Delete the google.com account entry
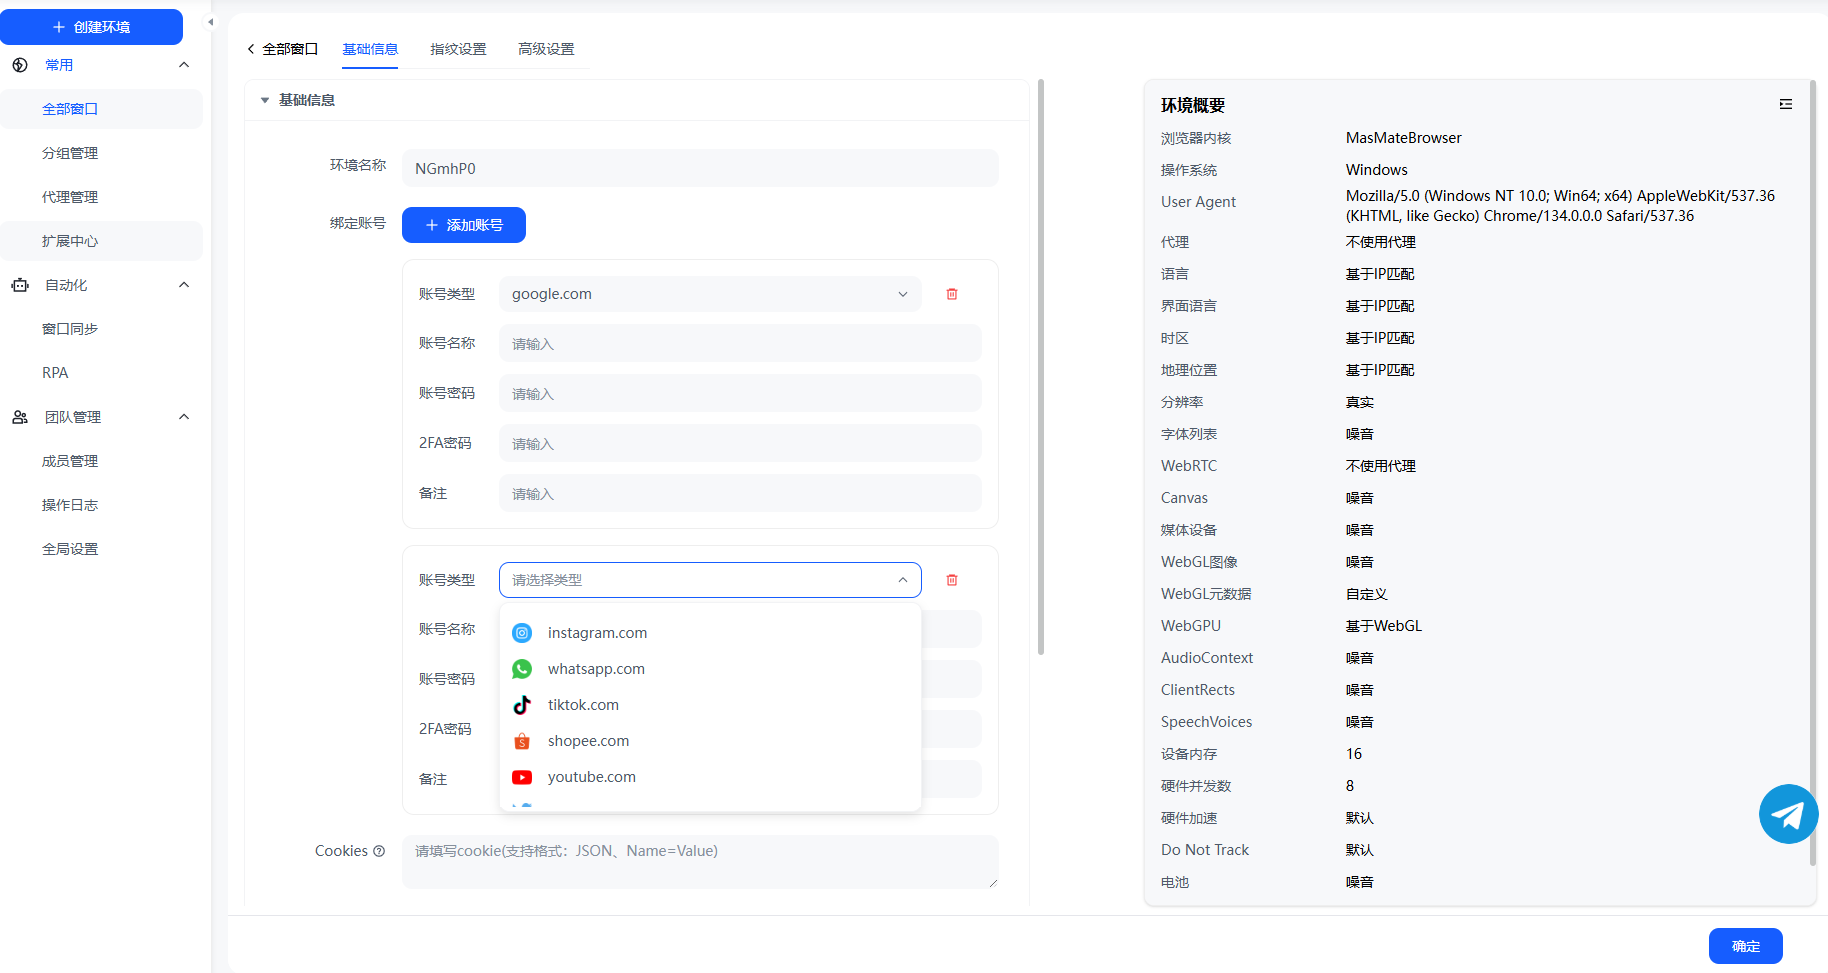The height and width of the screenshot is (973, 1828). (x=952, y=294)
